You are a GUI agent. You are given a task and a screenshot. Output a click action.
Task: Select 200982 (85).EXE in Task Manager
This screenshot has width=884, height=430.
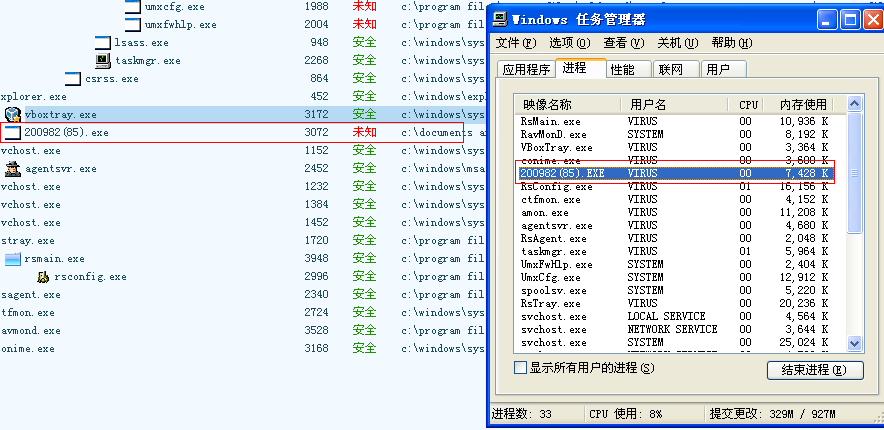tap(674, 174)
